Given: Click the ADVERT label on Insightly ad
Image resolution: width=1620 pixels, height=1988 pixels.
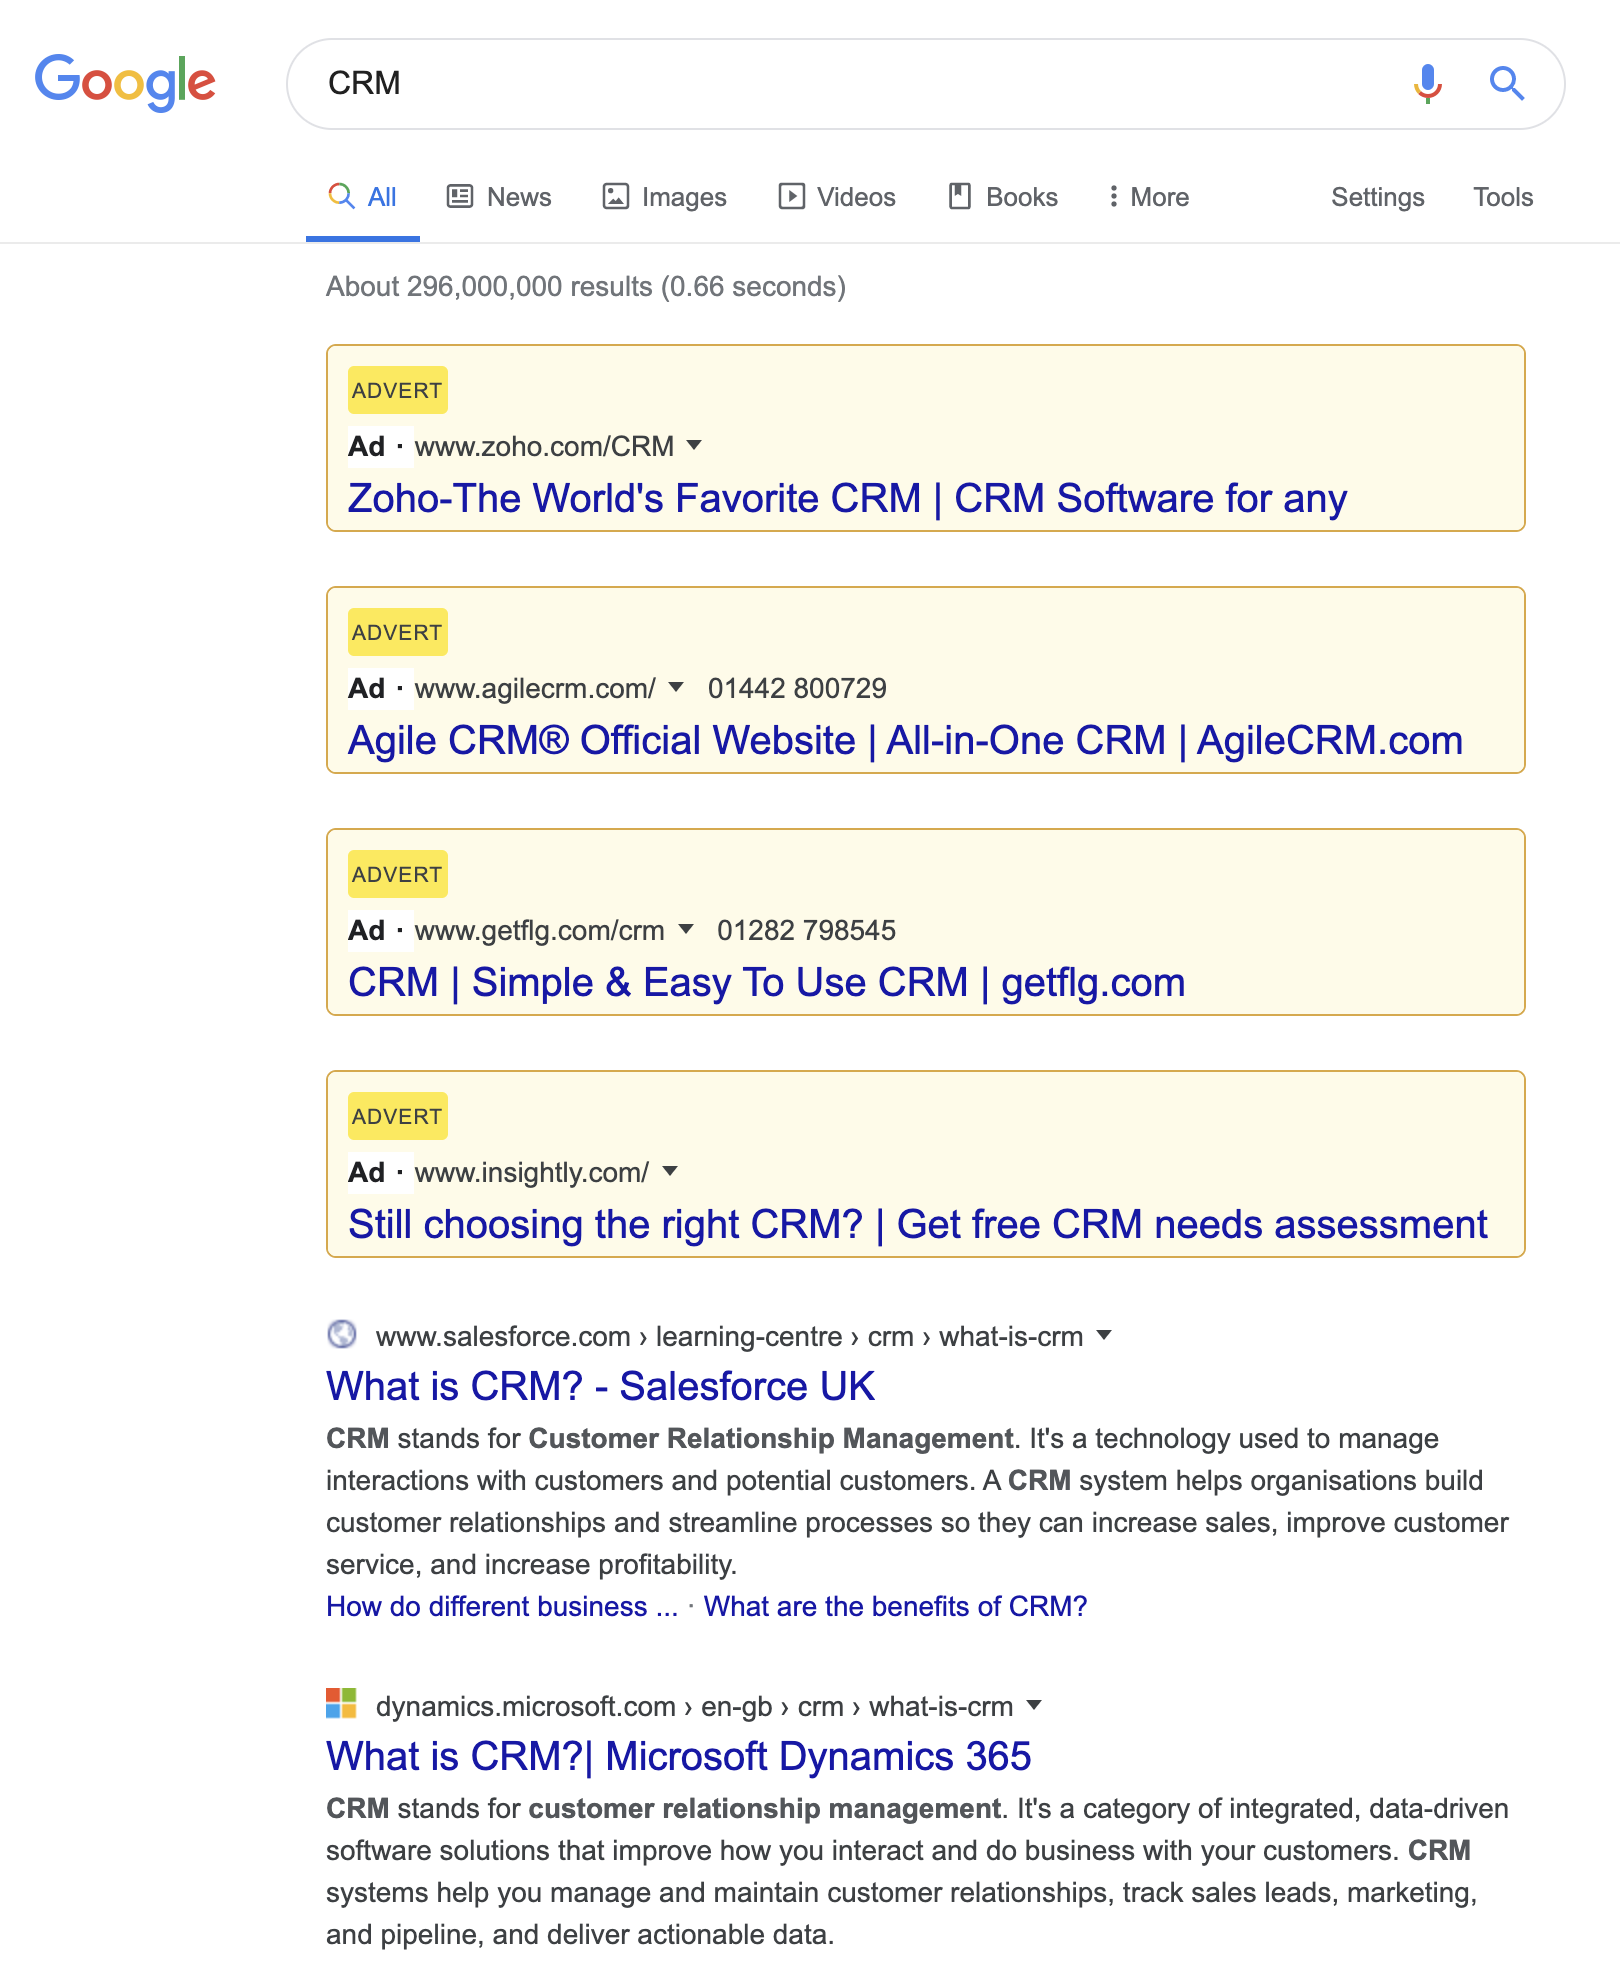Looking at the screenshot, I should click(397, 1116).
